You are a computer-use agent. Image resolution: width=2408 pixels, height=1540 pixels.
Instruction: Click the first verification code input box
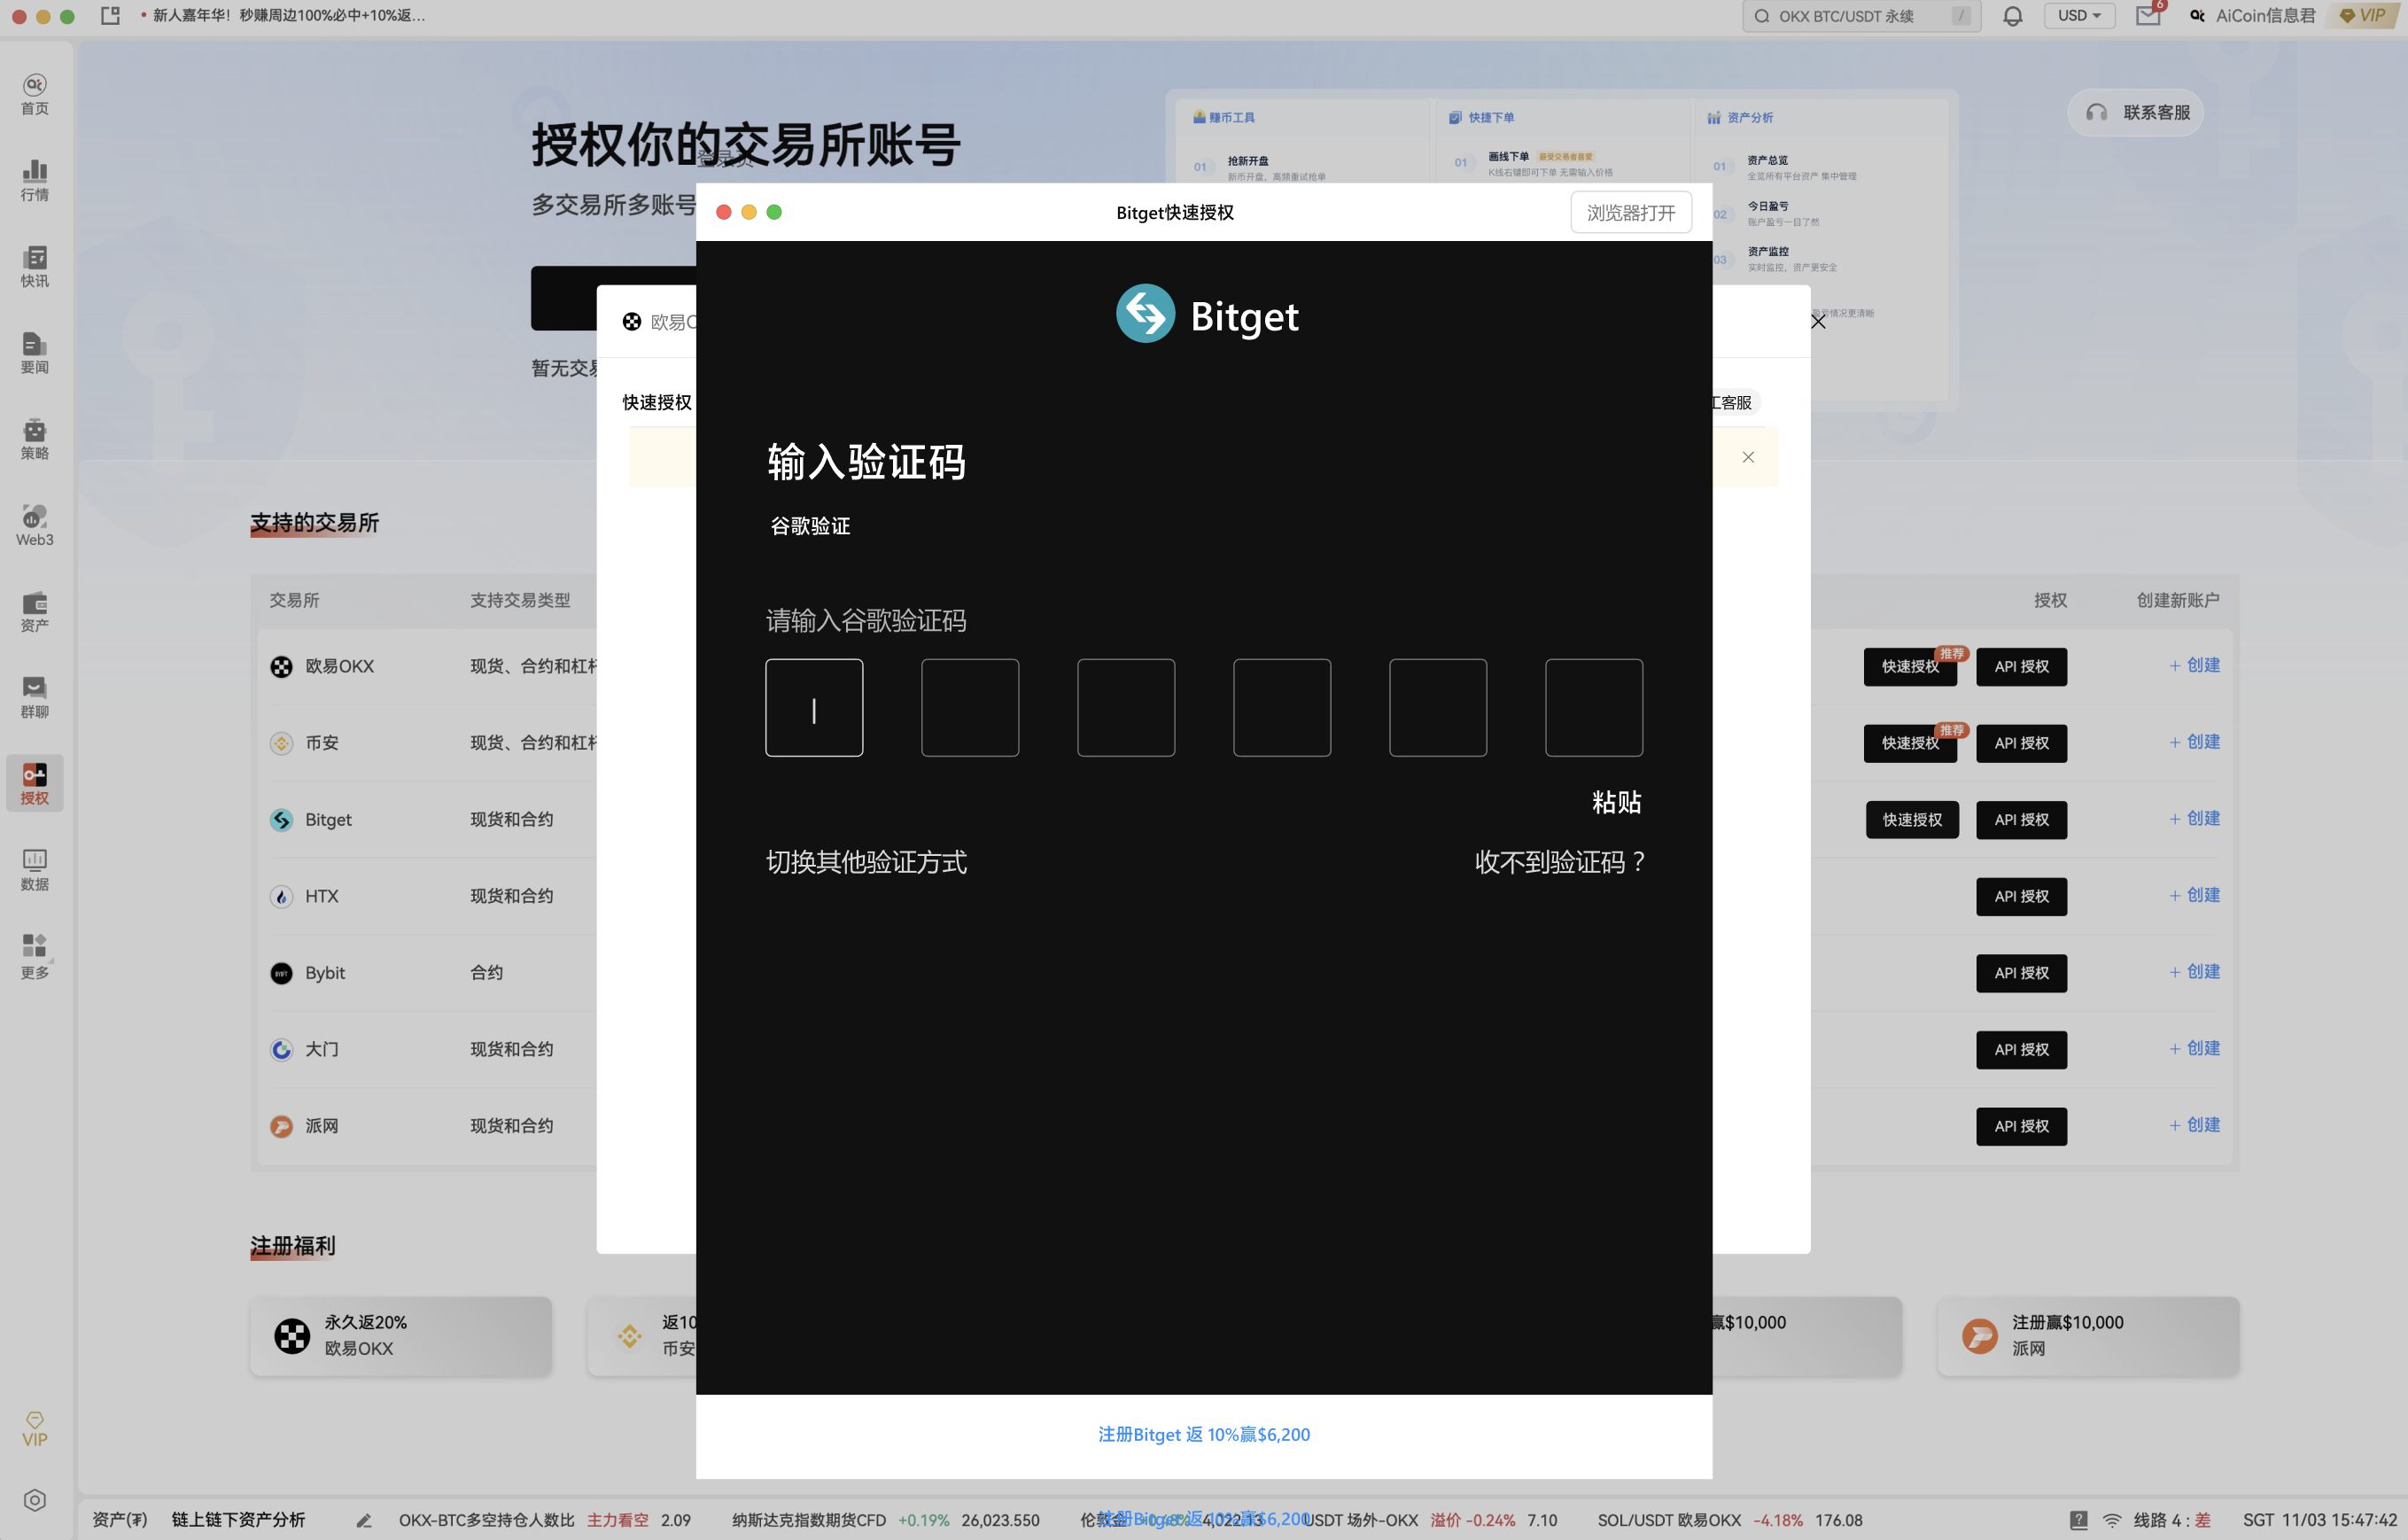(814, 707)
